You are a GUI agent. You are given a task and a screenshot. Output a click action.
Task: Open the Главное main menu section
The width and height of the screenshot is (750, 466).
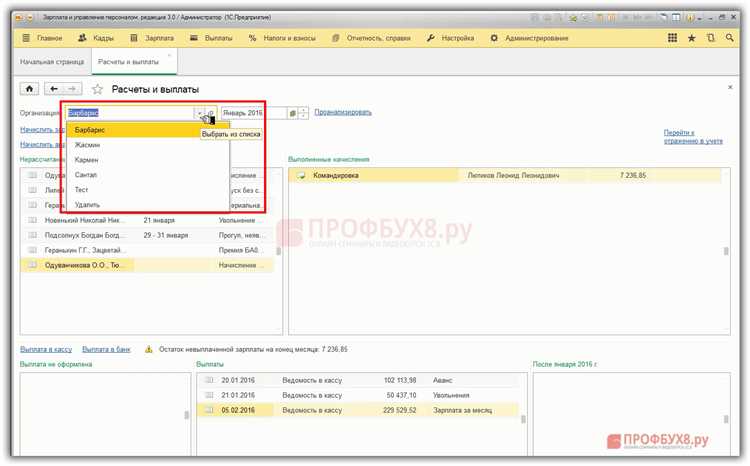42,38
